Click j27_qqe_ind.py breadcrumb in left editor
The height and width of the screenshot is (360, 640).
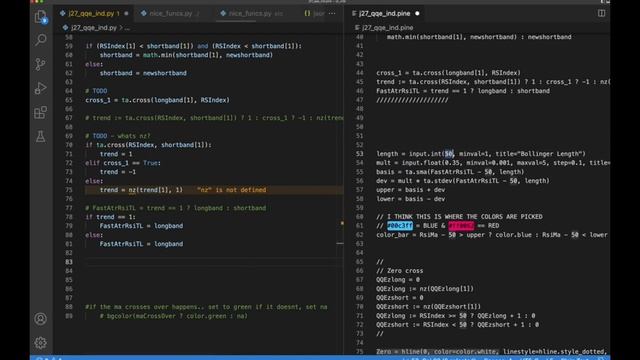click(x=93, y=28)
